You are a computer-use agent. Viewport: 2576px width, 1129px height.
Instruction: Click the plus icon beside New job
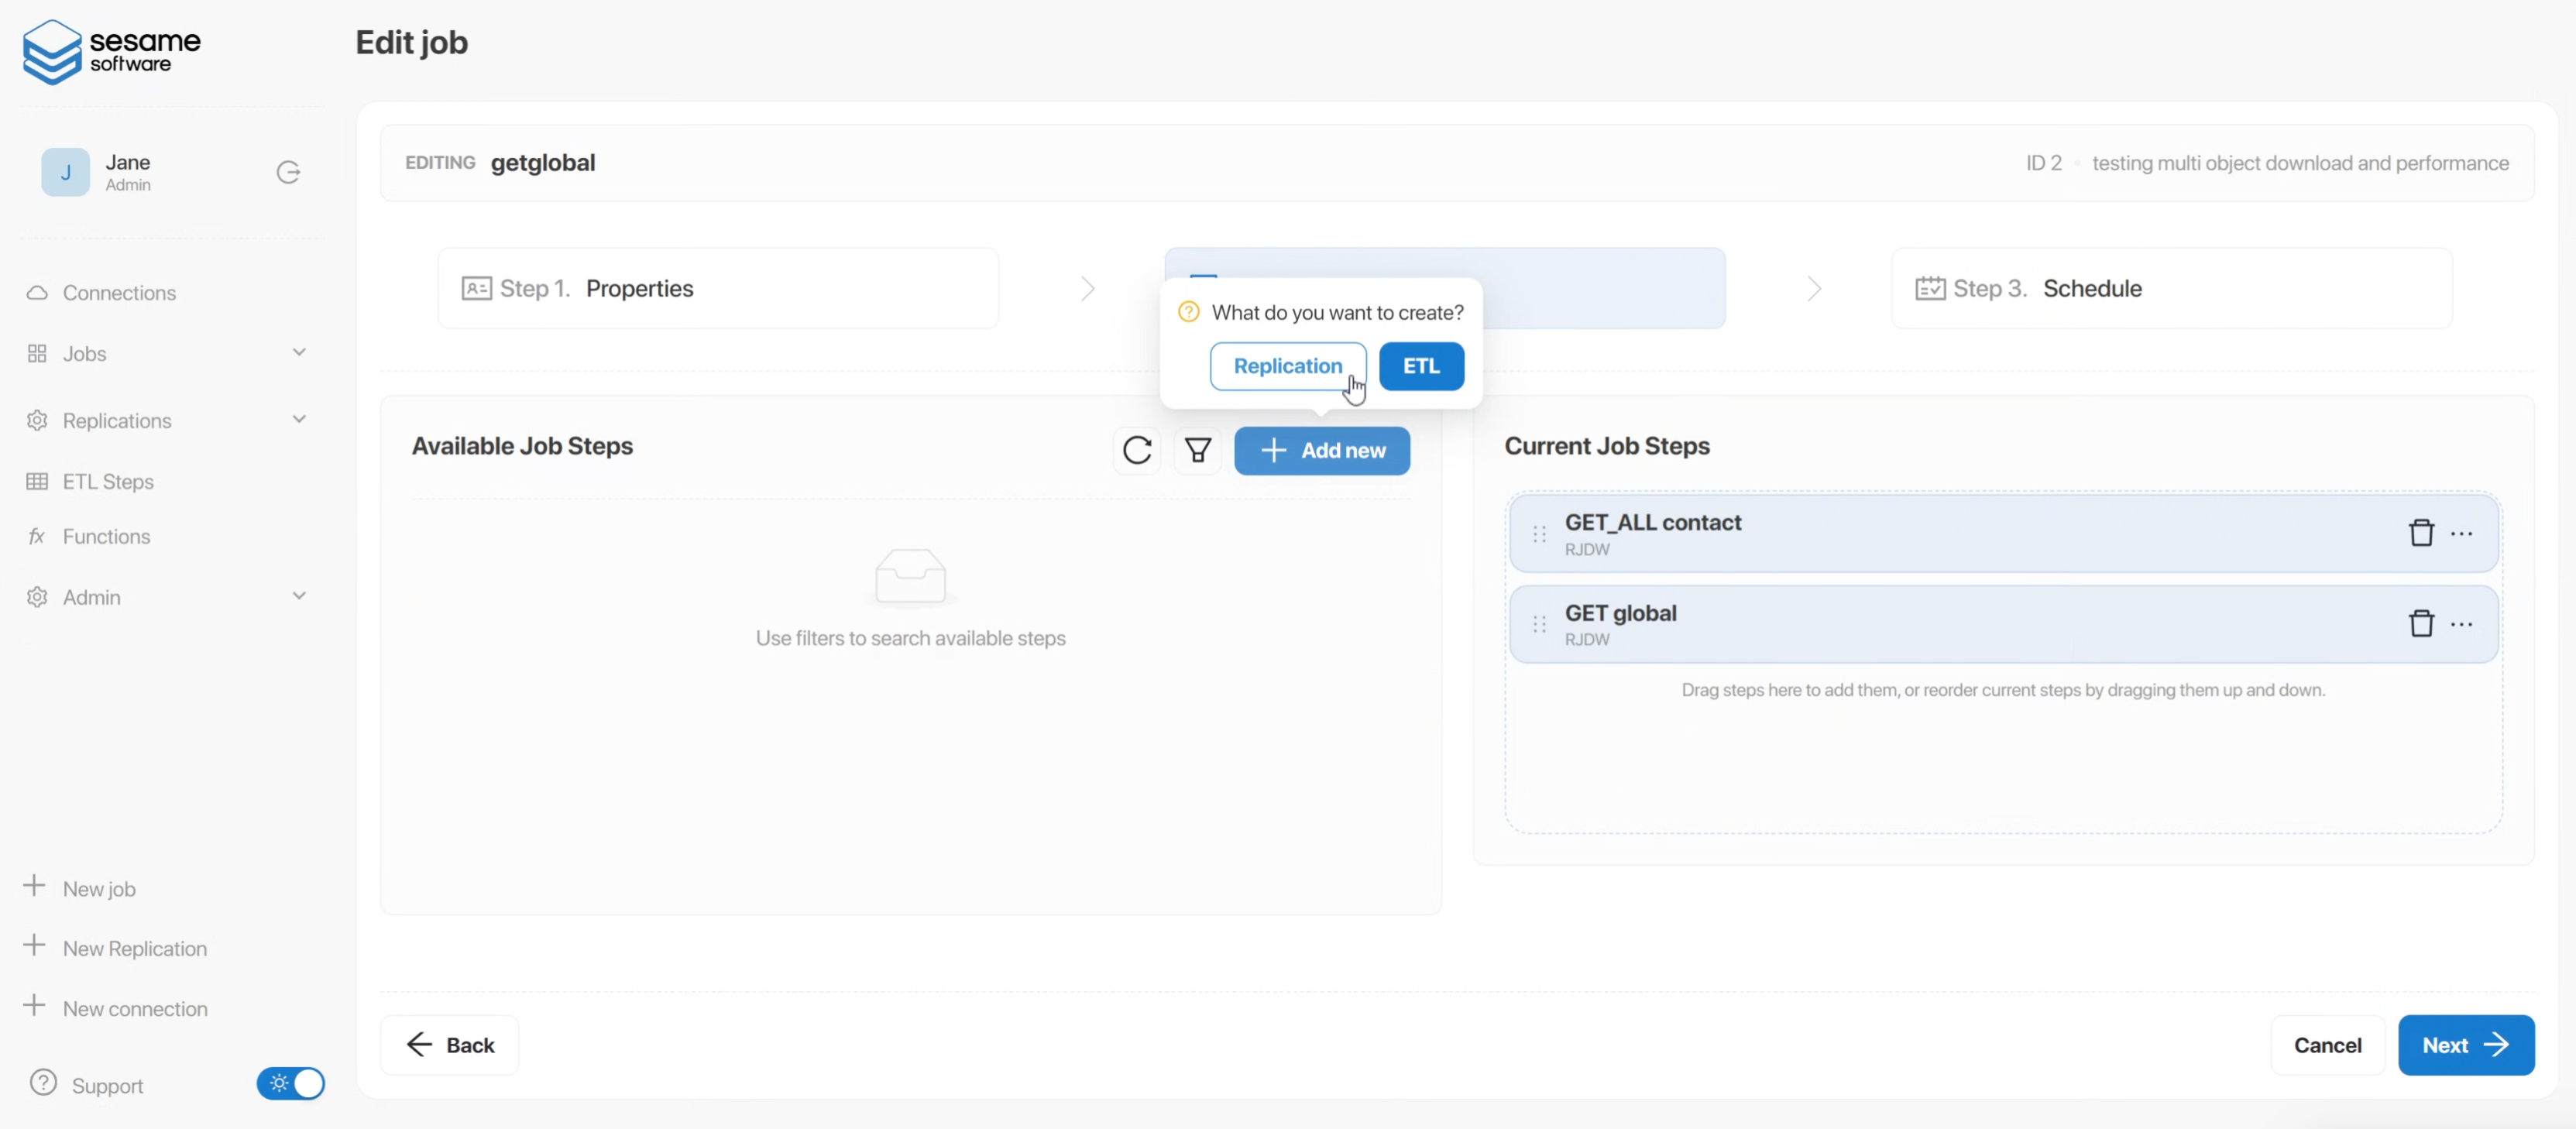pyautogui.click(x=34, y=886)
